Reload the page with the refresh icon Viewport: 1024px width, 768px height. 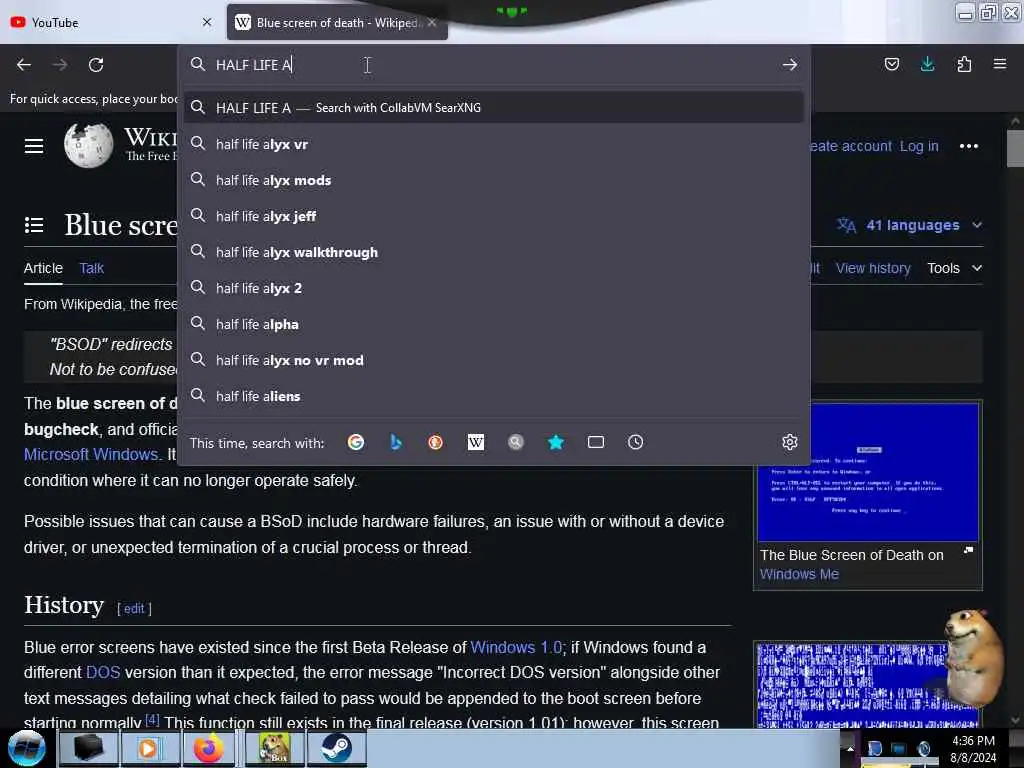[x=96, y=65]
